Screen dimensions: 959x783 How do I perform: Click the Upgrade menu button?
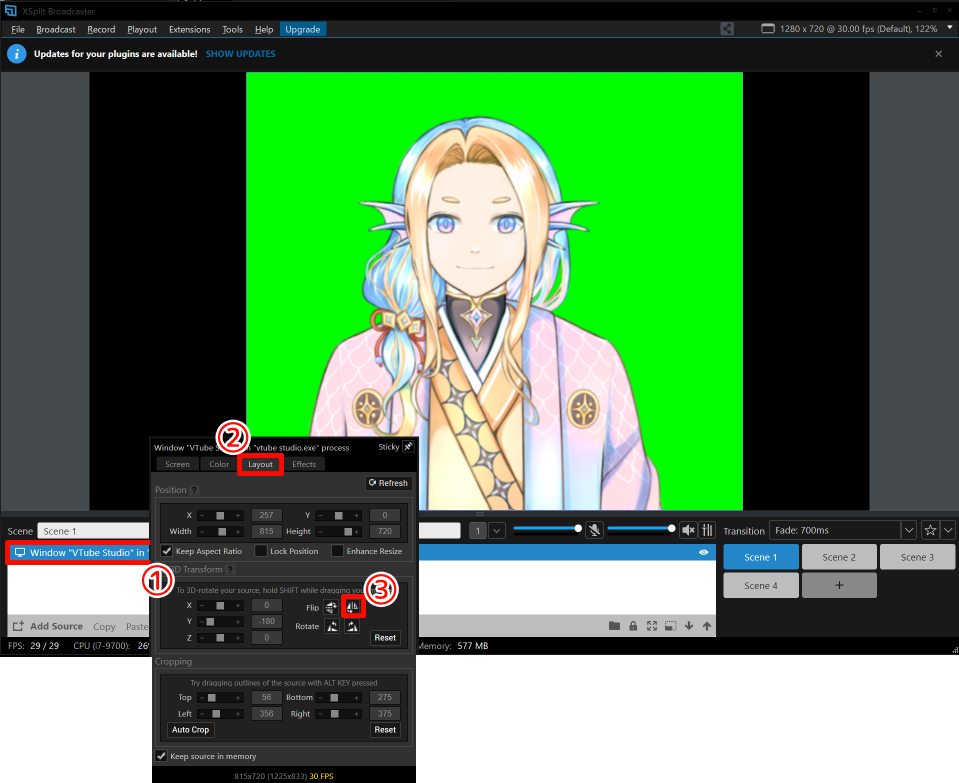(303, 29)
